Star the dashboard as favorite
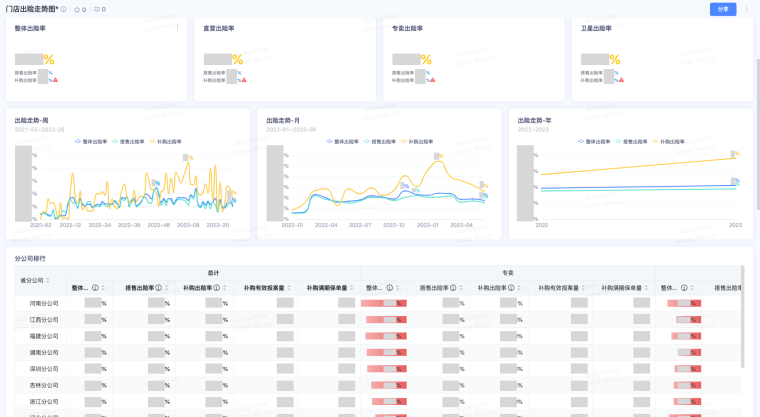The image size is (760, 417). [77, 9]
